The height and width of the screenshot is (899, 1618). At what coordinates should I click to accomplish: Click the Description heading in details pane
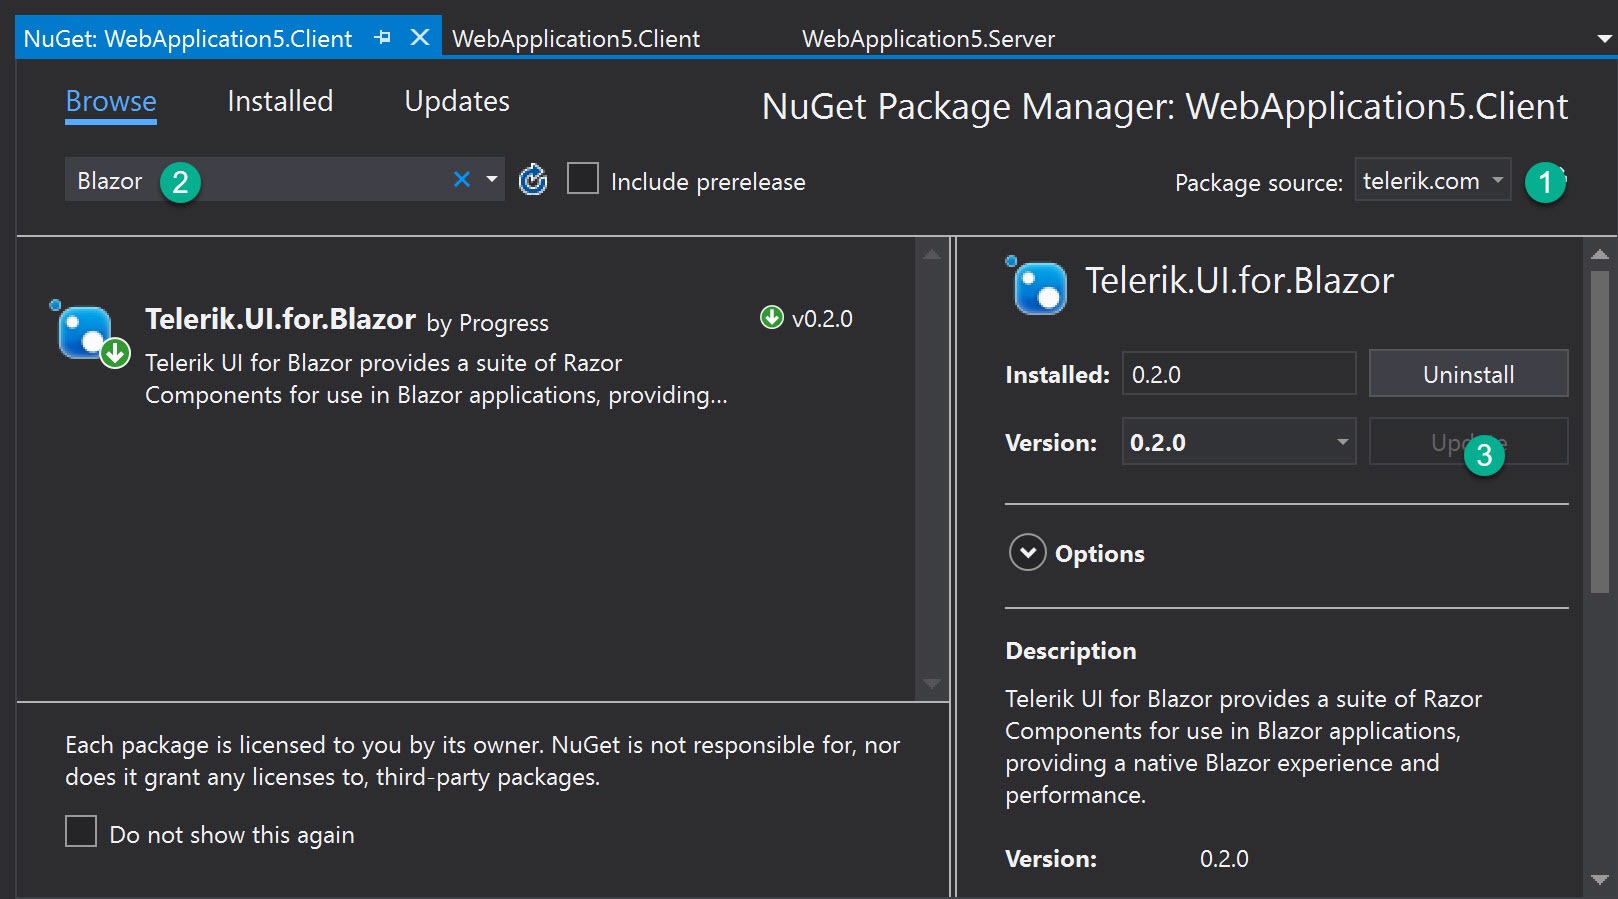pos(1070,651)
